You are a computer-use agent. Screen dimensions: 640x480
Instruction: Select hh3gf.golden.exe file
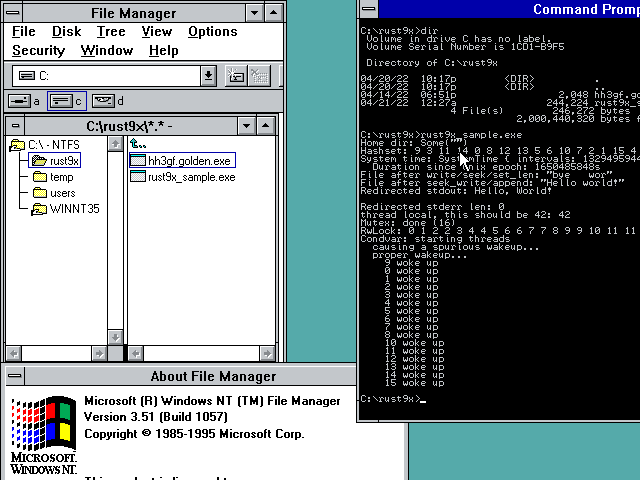coord(188,161)
